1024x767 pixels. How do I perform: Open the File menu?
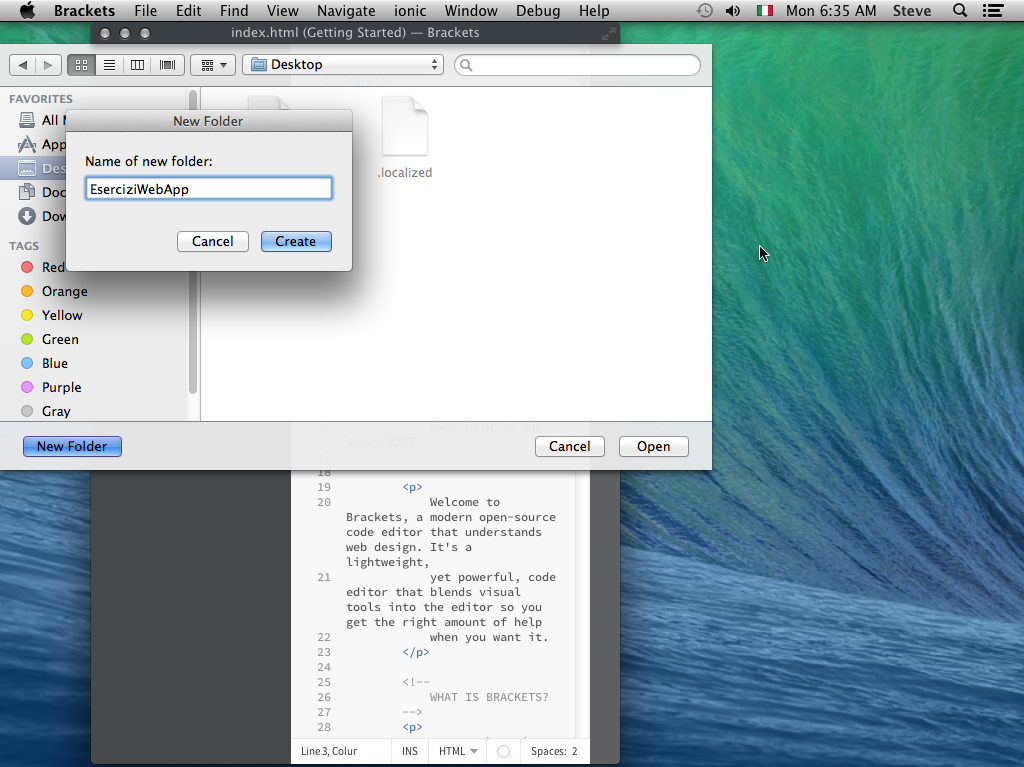pos(146,10)
